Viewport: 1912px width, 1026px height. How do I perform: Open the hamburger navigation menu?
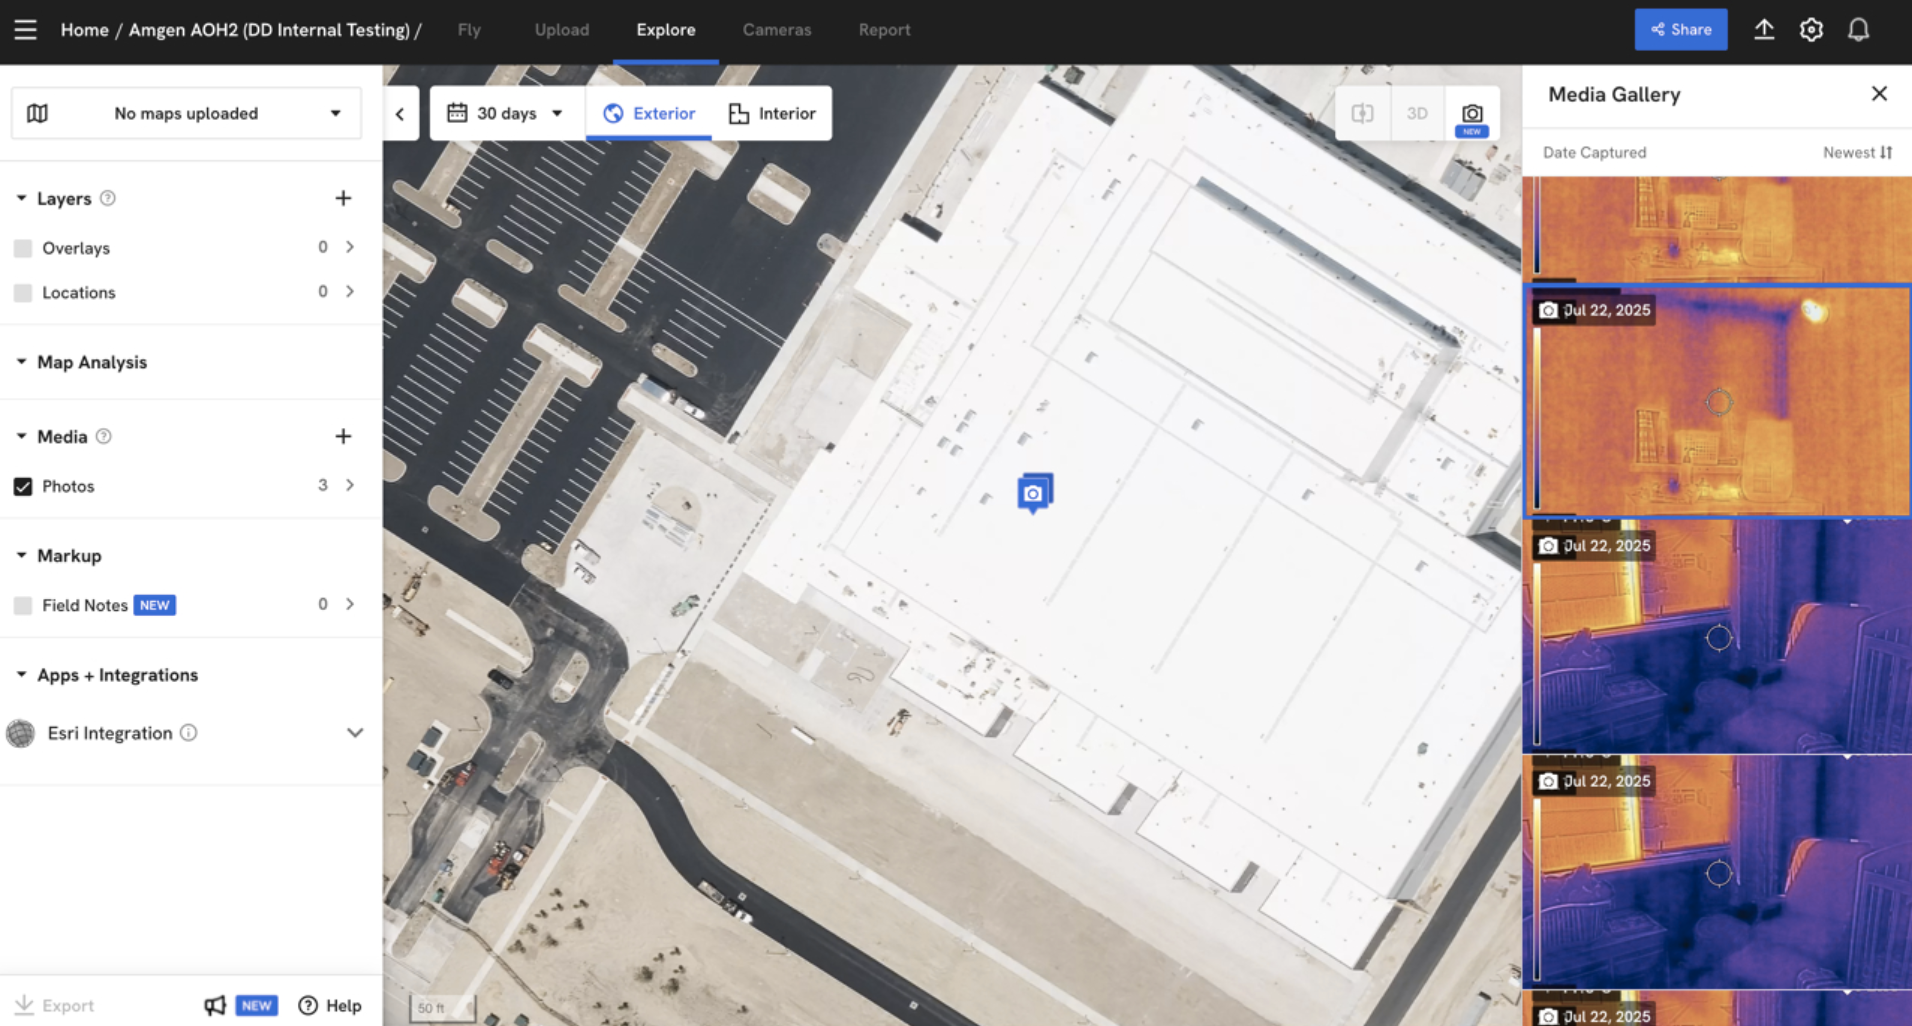click(25, 30)
